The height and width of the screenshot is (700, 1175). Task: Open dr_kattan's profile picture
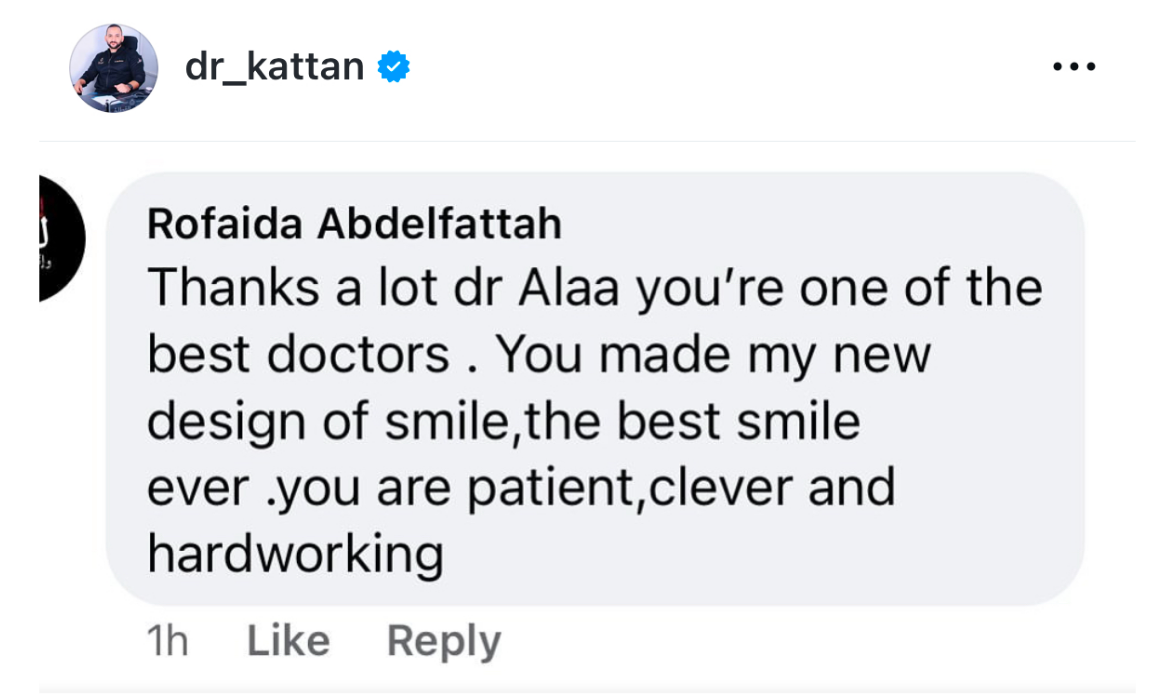pos(113,68)
